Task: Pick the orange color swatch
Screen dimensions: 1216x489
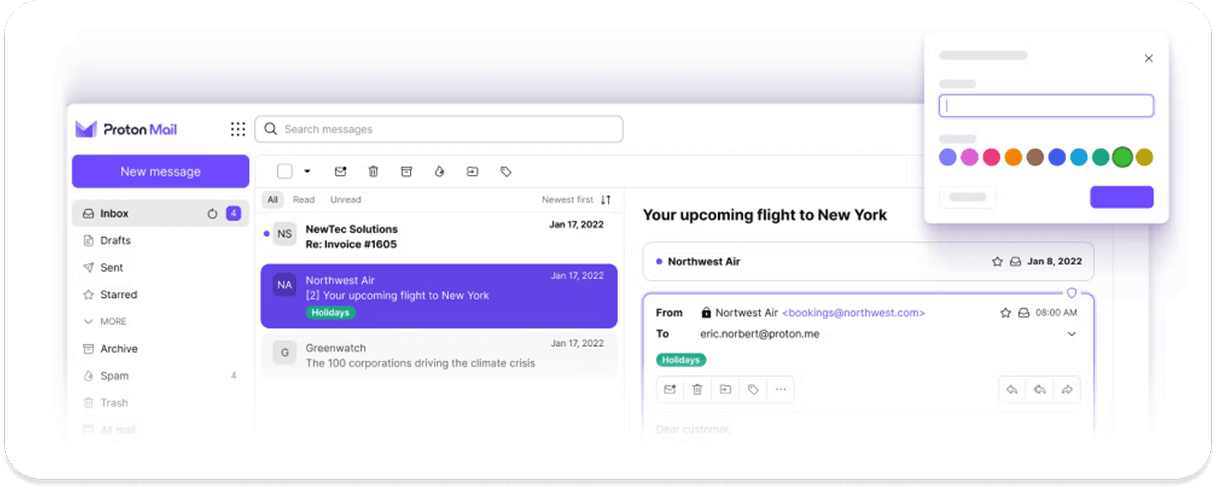Action: pyautogui.click(x=1013, y=157)
